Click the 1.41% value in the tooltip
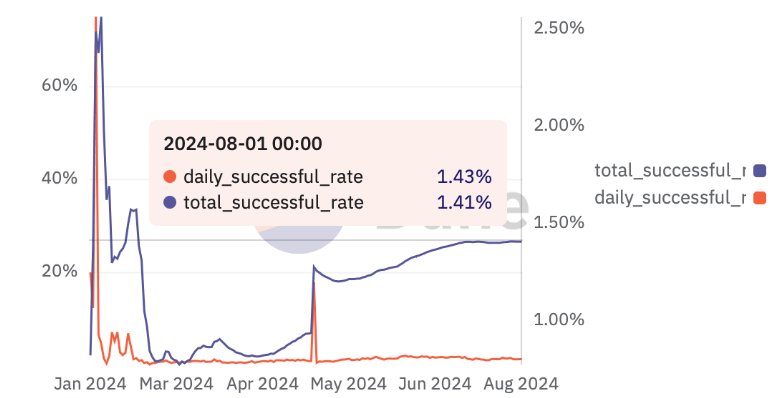 pyautogui.click(x=464, y=202)
